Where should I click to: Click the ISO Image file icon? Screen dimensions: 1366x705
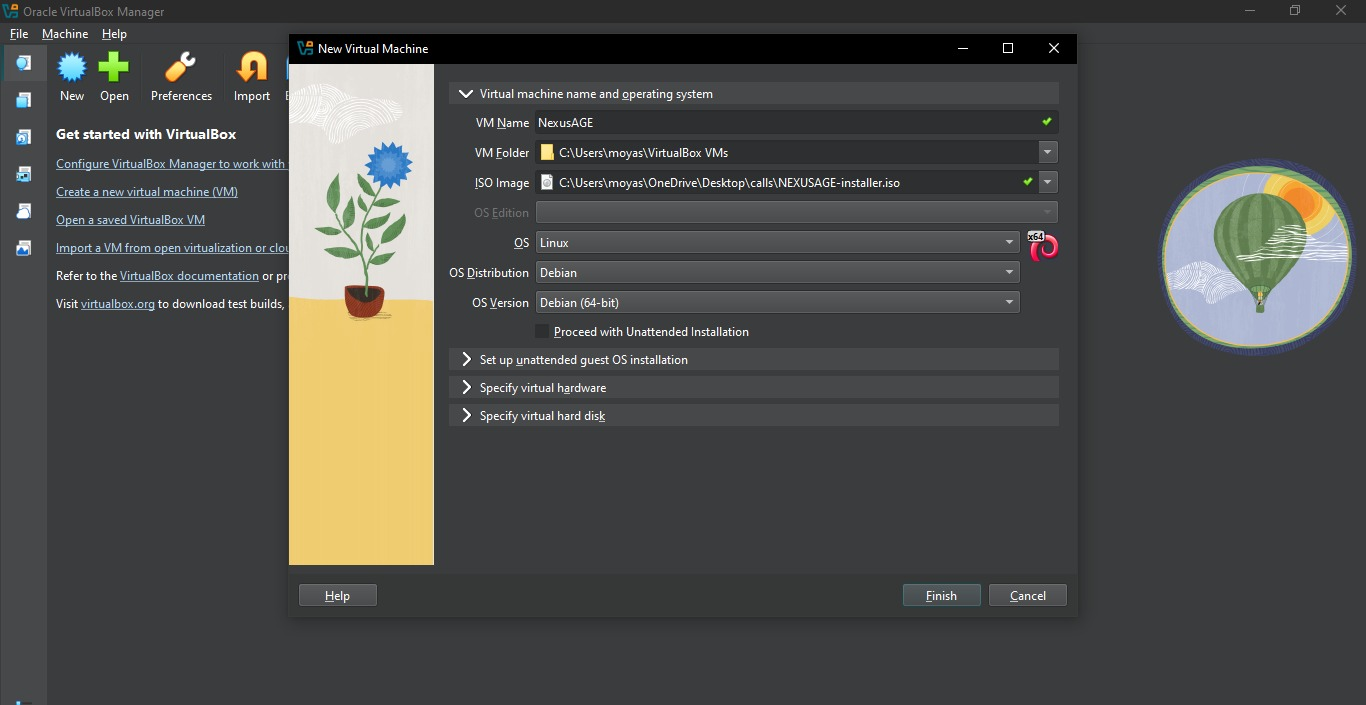(547, 182)
